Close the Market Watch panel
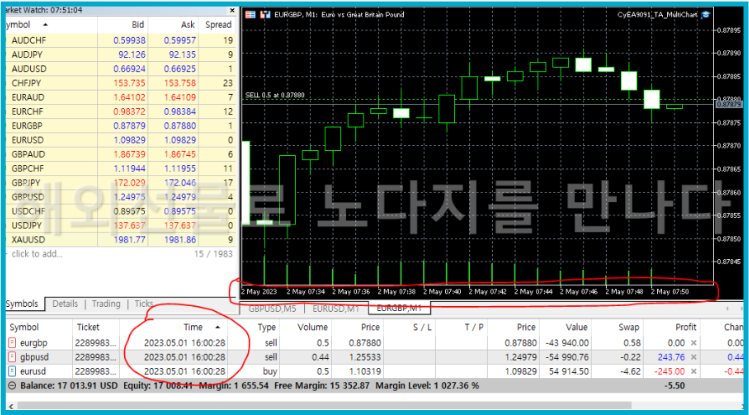 coord(232,10)
